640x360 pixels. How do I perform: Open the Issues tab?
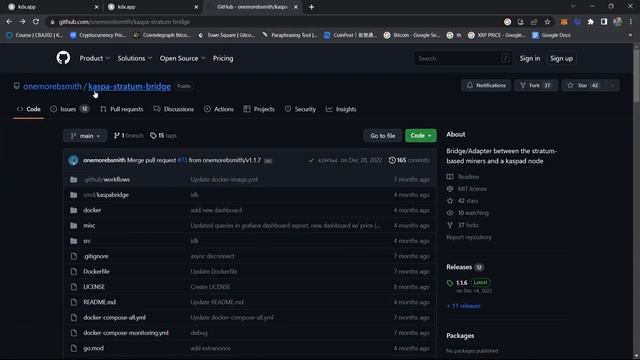pos(69,109)
